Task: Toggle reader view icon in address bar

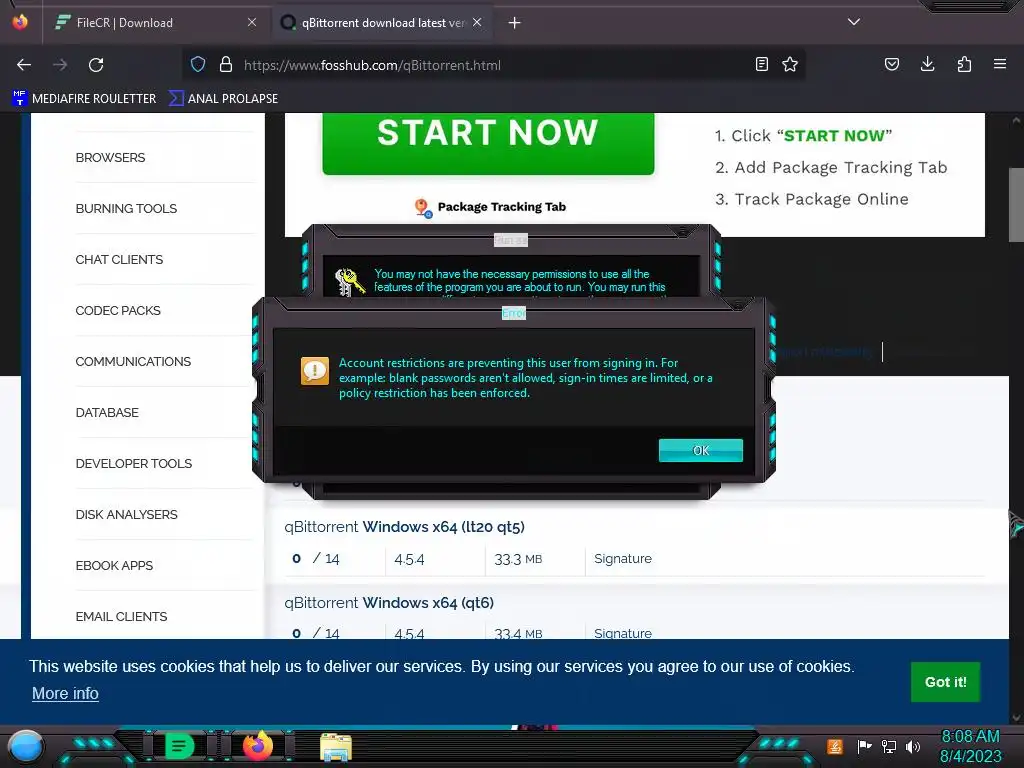Action: [x=761, y=64]
